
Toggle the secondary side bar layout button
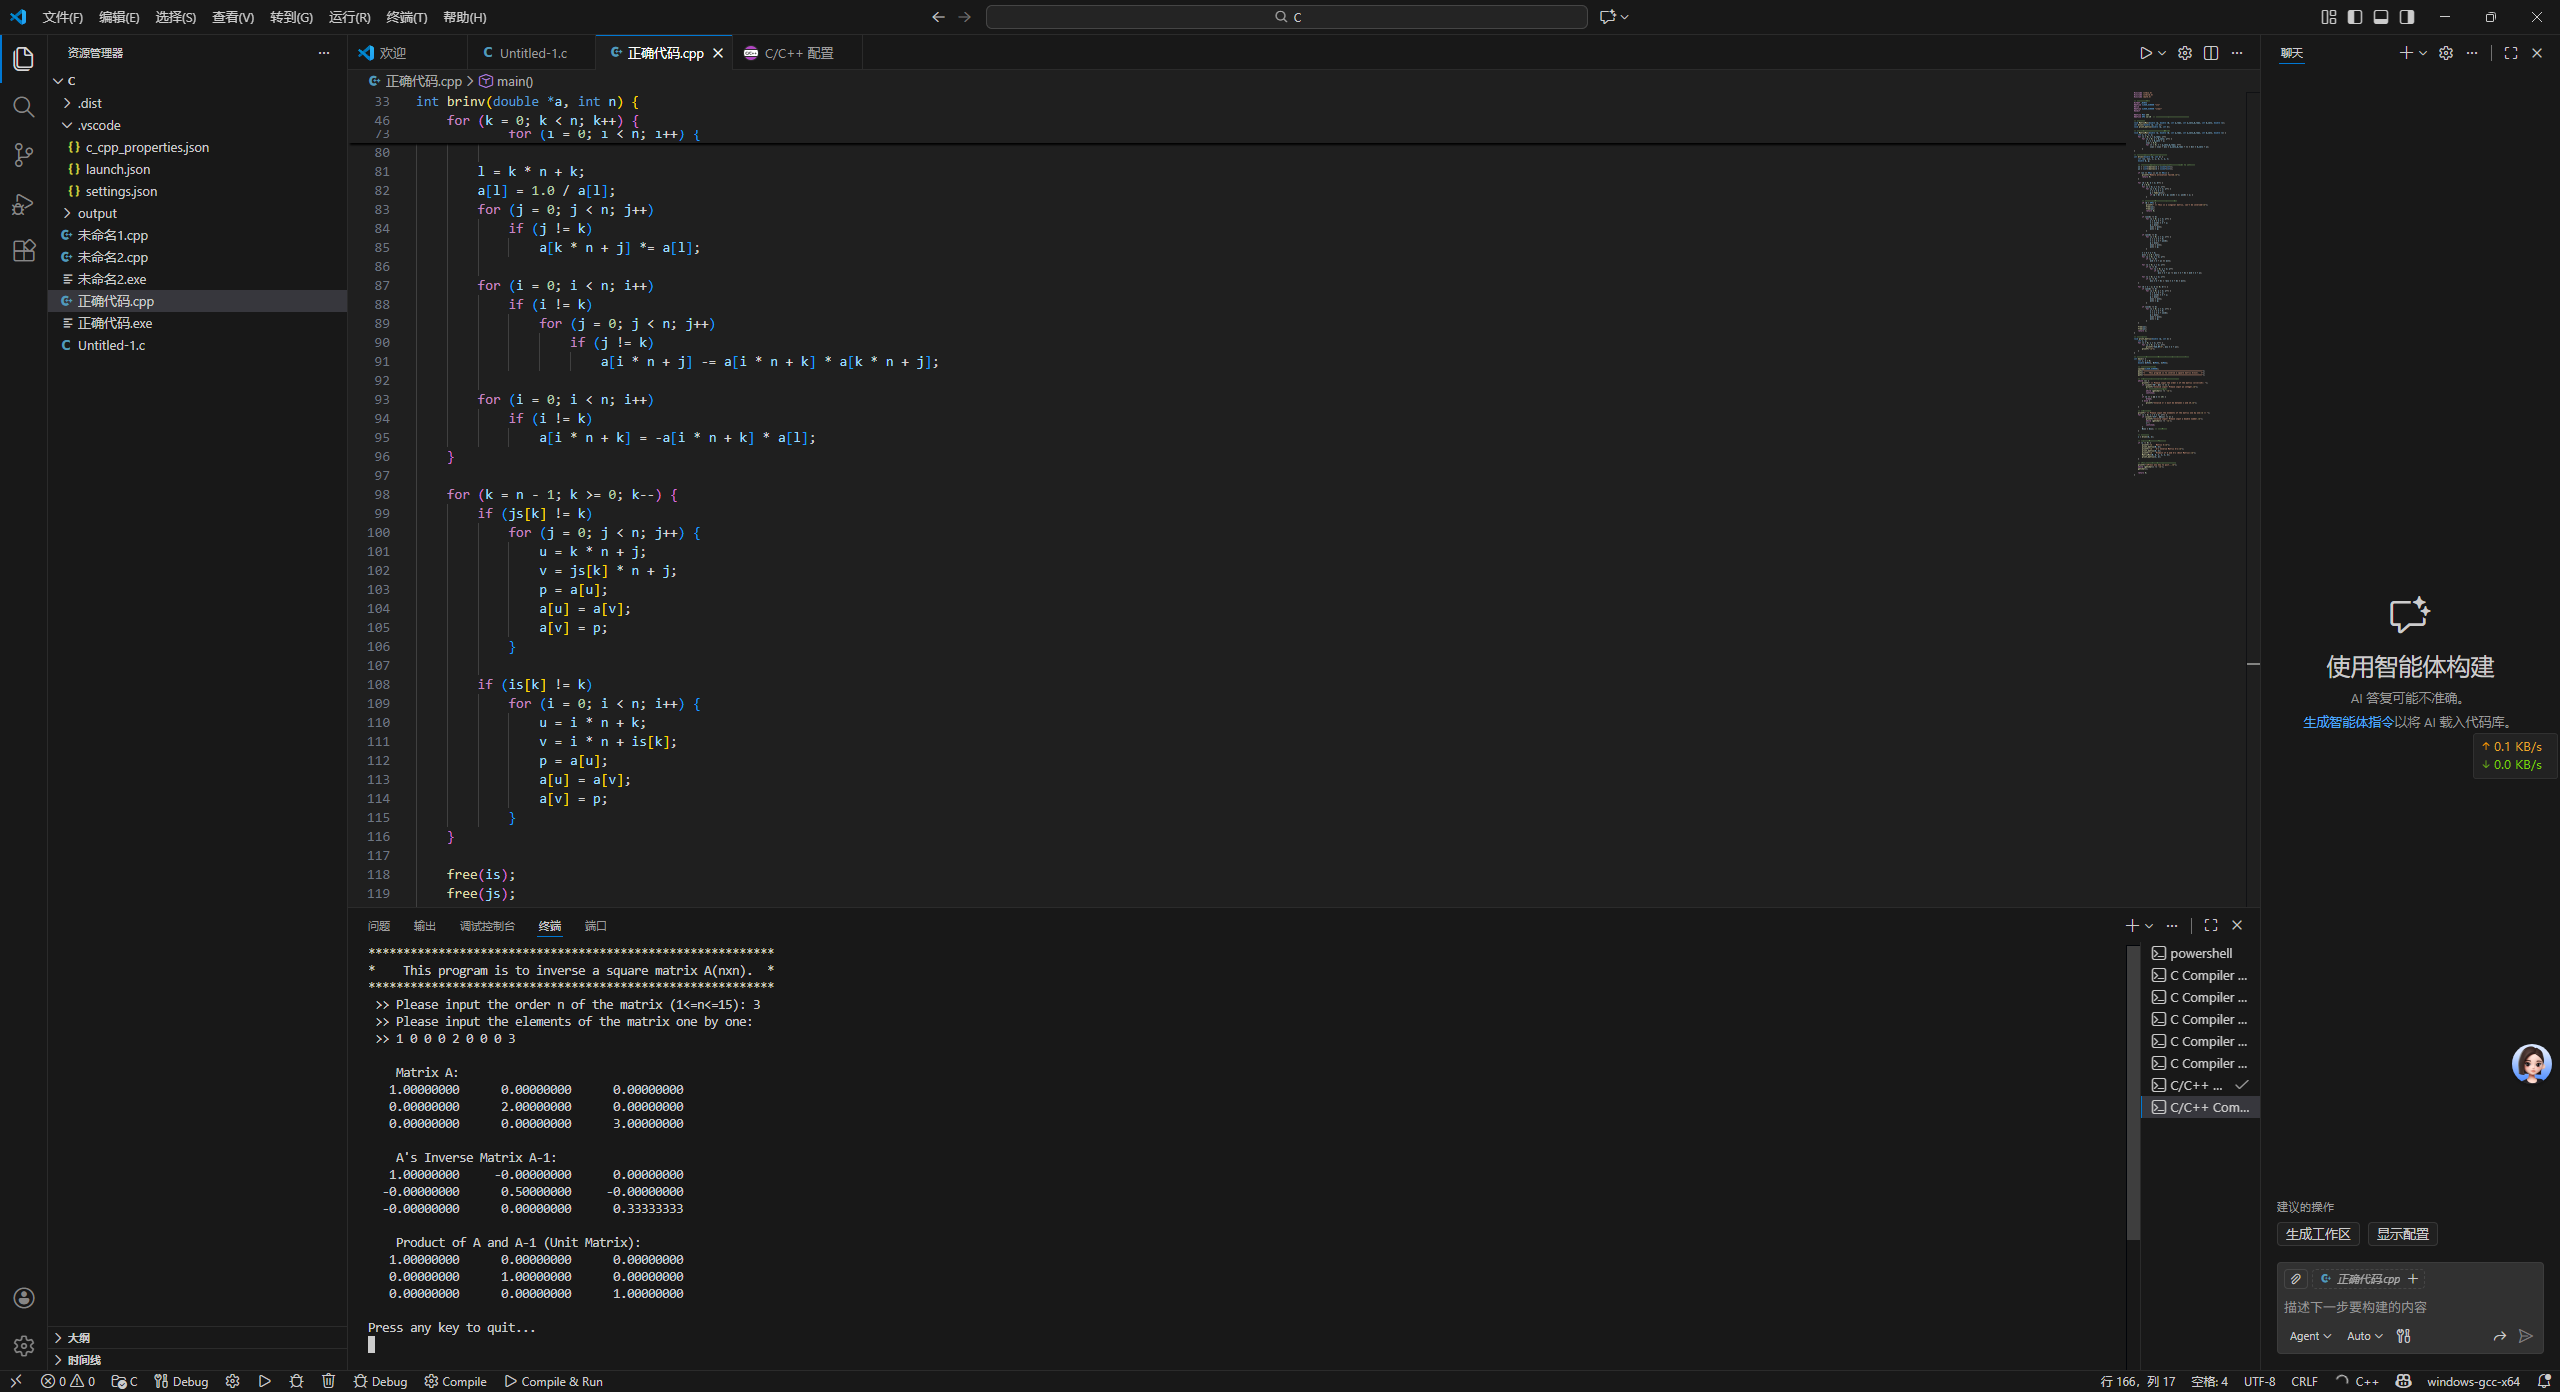pyautogui.click(x=2407, y=17)
